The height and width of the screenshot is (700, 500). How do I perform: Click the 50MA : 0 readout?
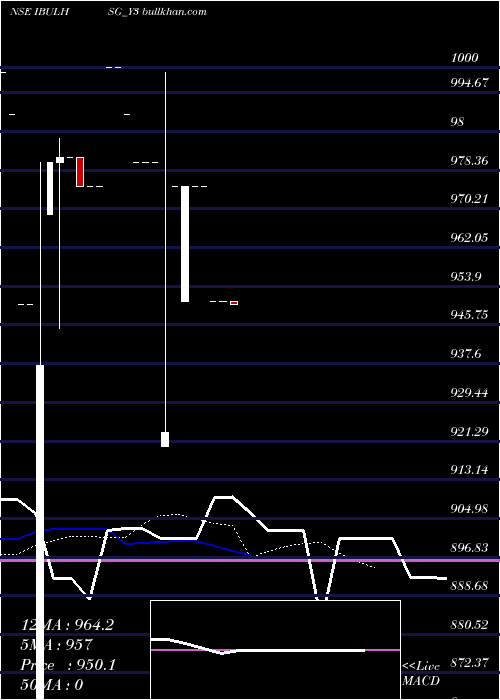point(52,685)
